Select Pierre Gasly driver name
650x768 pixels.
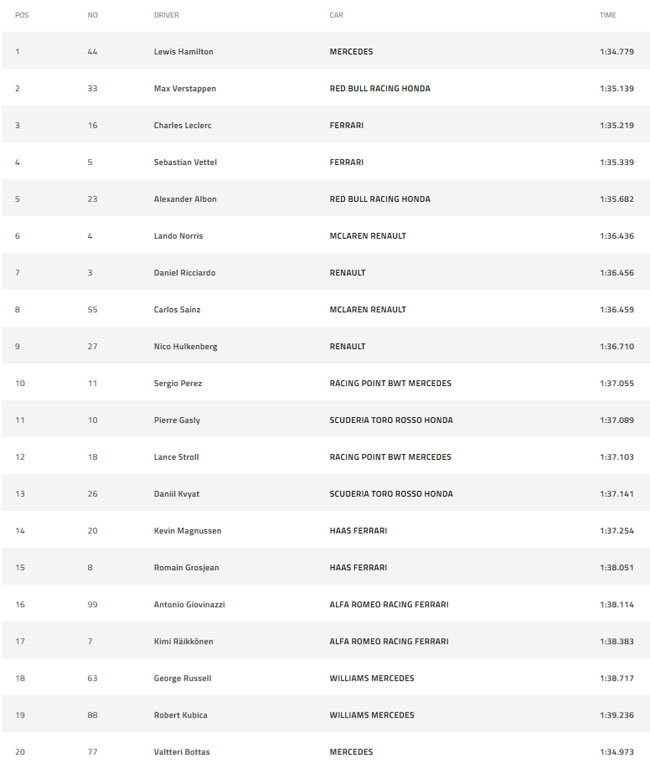click(x=177, y=420)
